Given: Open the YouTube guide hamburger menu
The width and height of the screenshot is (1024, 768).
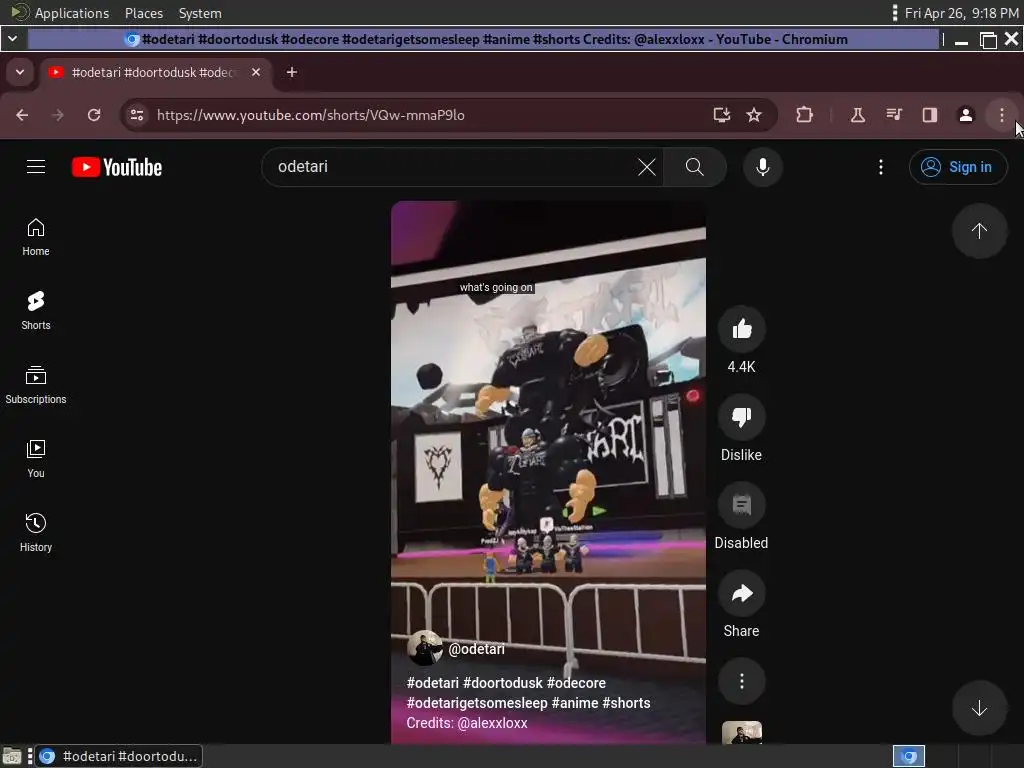Looking at the screenshot, I should point(36,167).
